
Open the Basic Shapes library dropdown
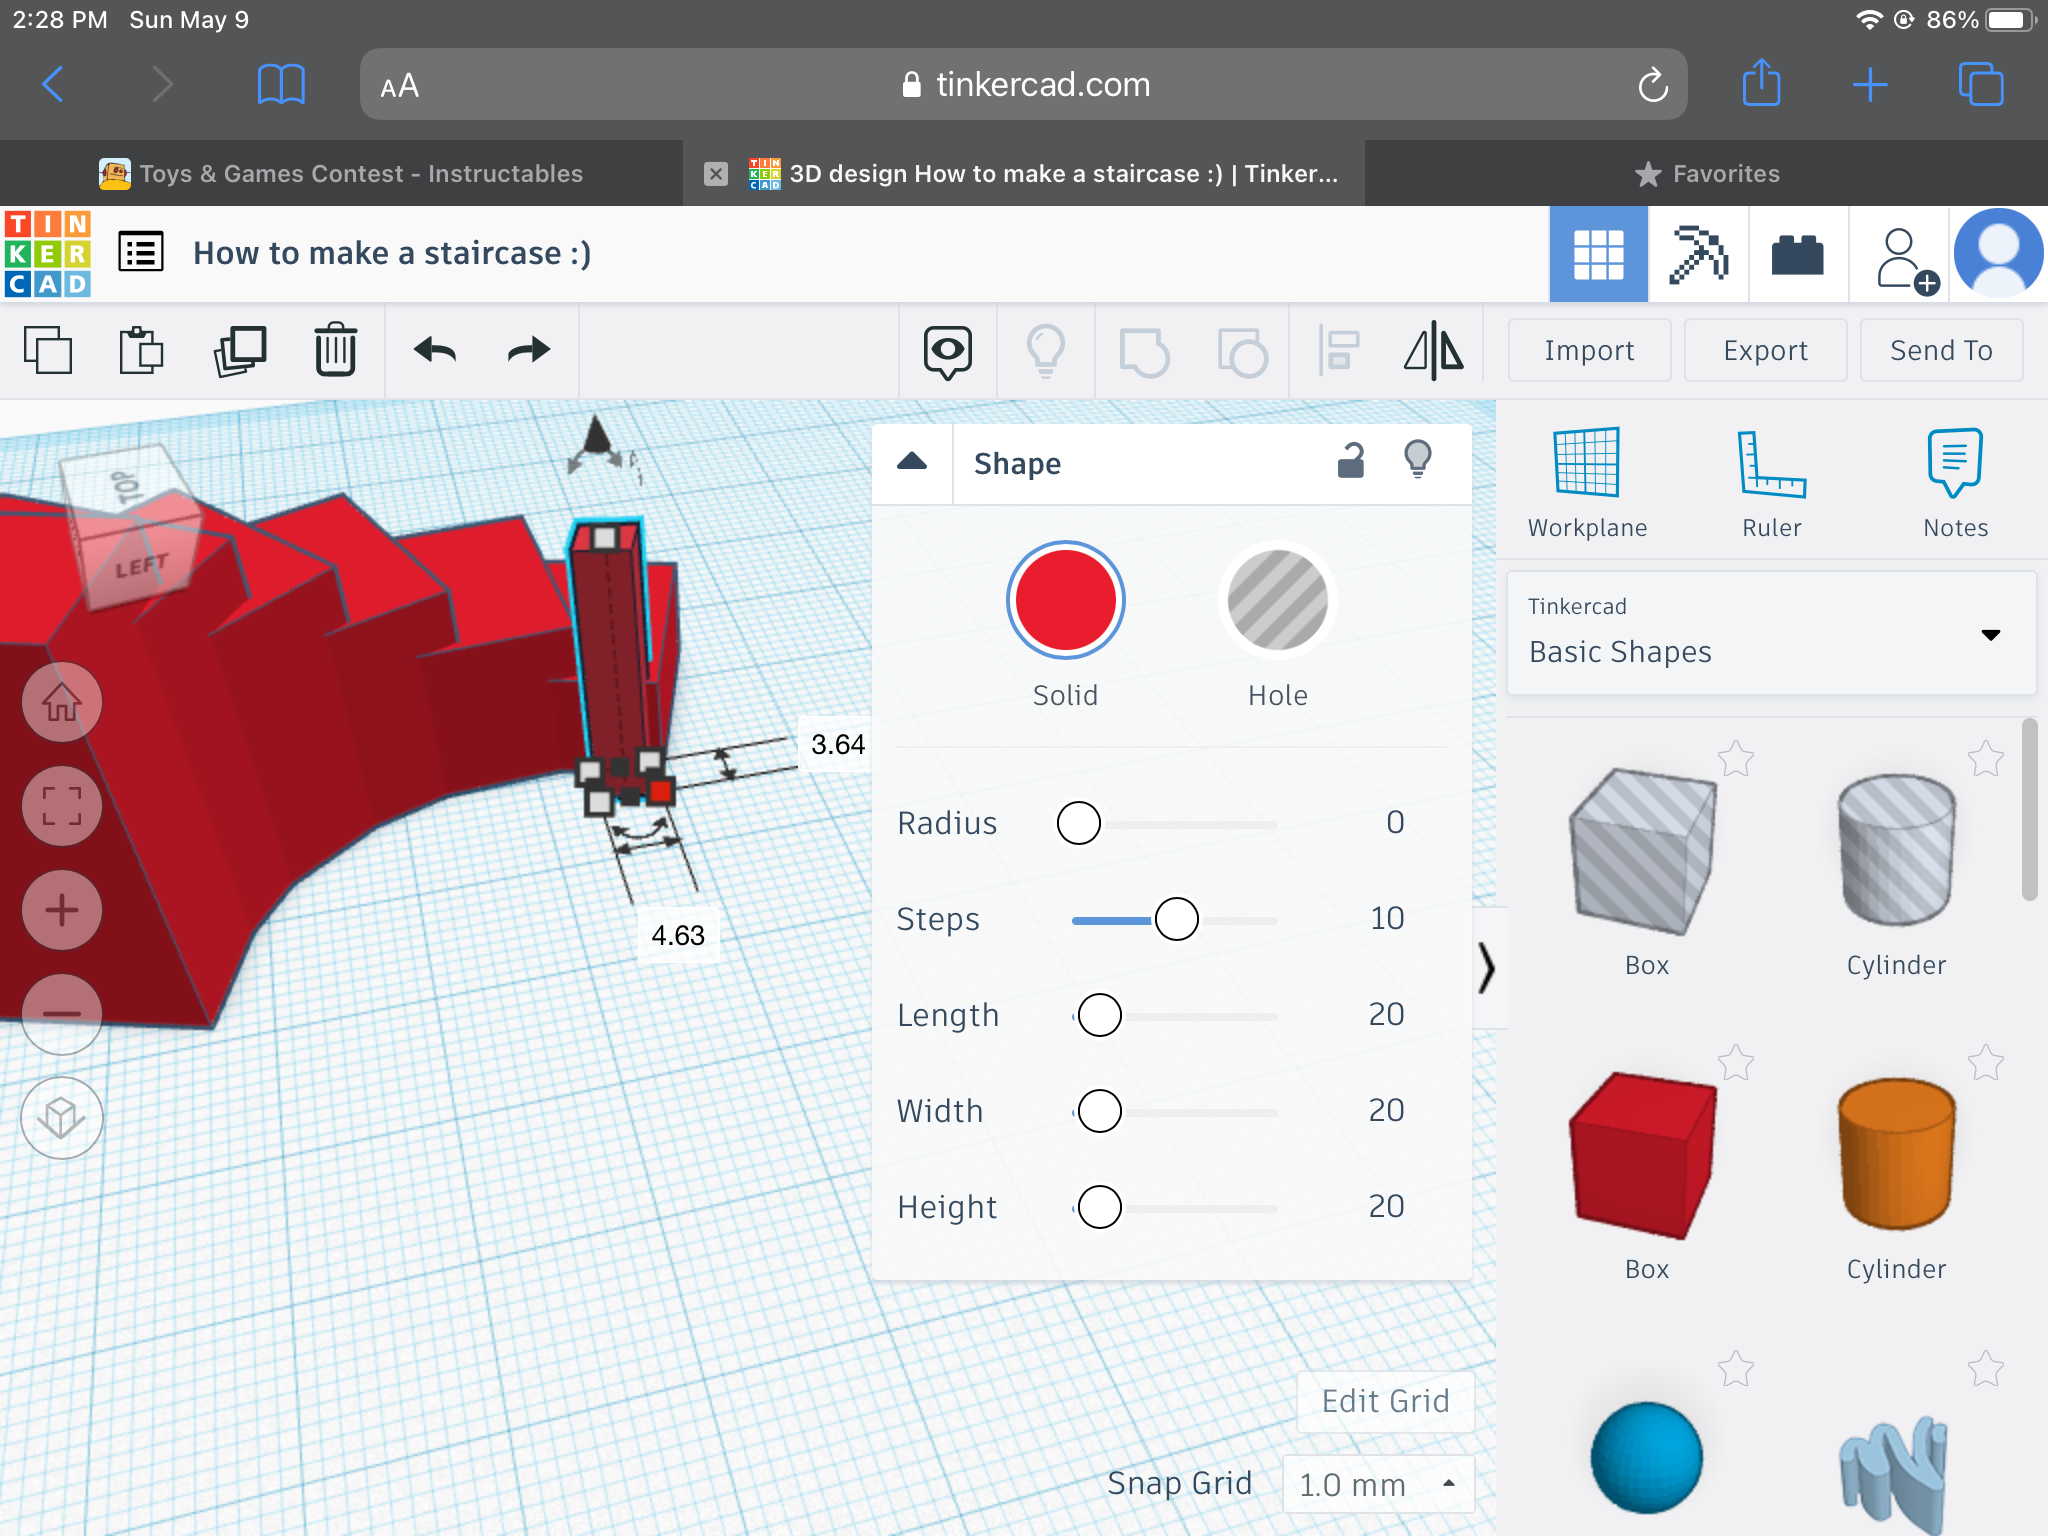[1771, 633]
